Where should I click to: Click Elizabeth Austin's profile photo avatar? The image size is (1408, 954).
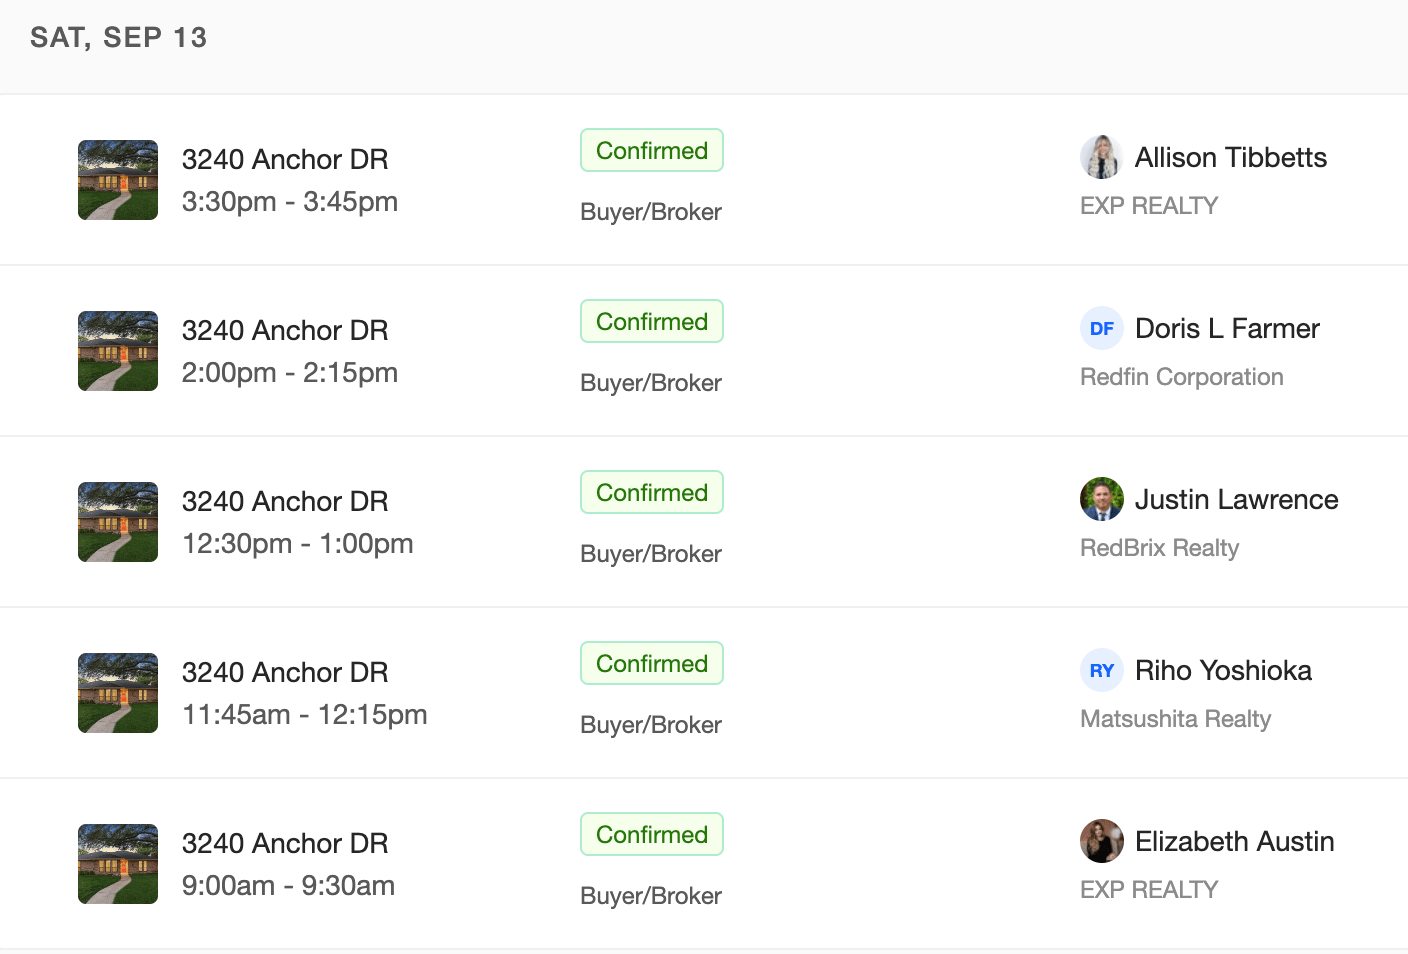click(x=1101, y=841)
